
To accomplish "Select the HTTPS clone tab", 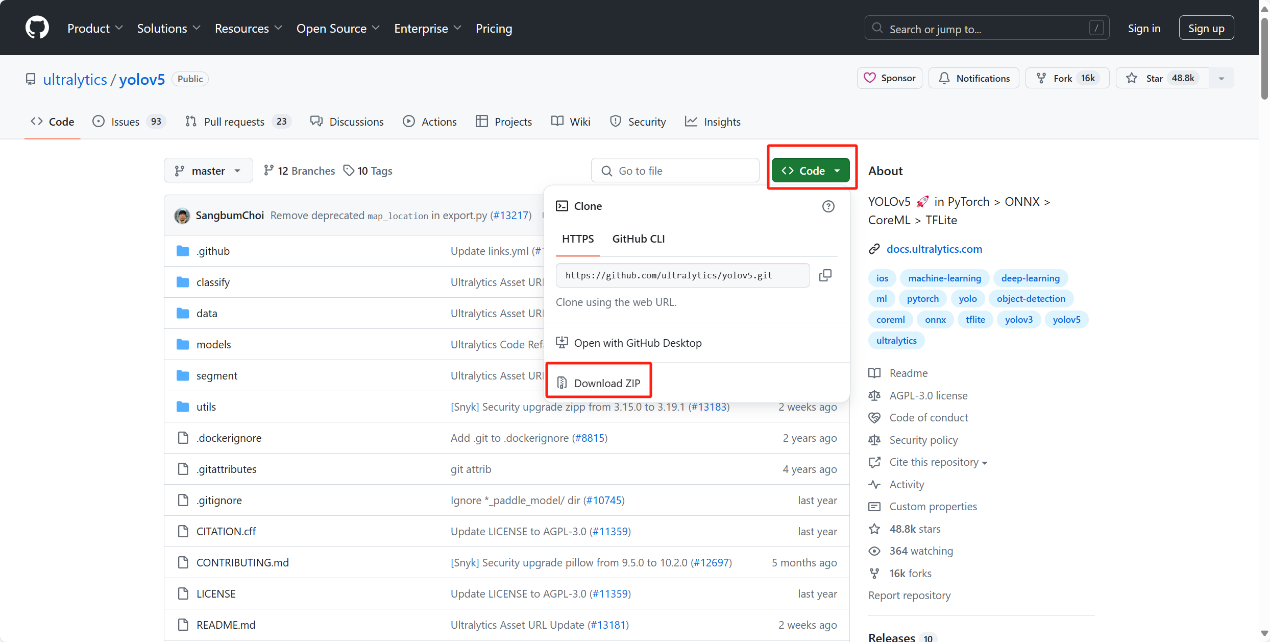I will [578, 239].
